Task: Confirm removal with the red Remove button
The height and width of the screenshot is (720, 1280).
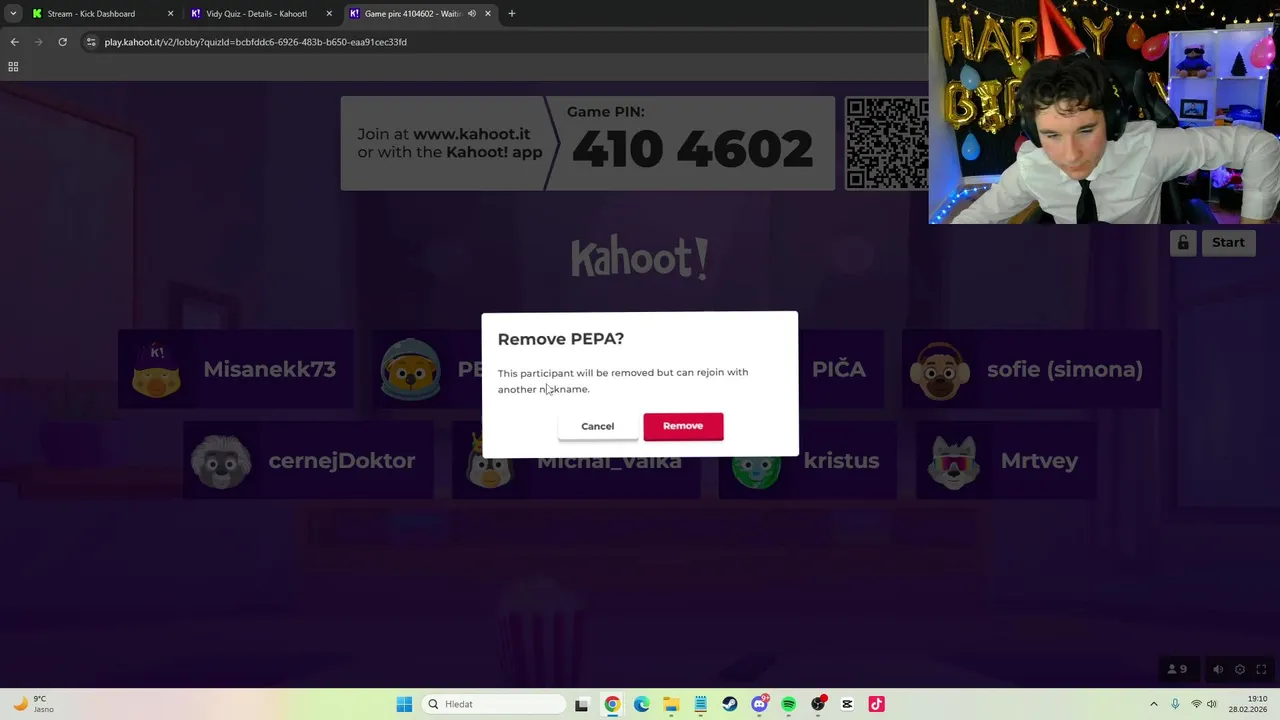Action: tap(683, 426)
